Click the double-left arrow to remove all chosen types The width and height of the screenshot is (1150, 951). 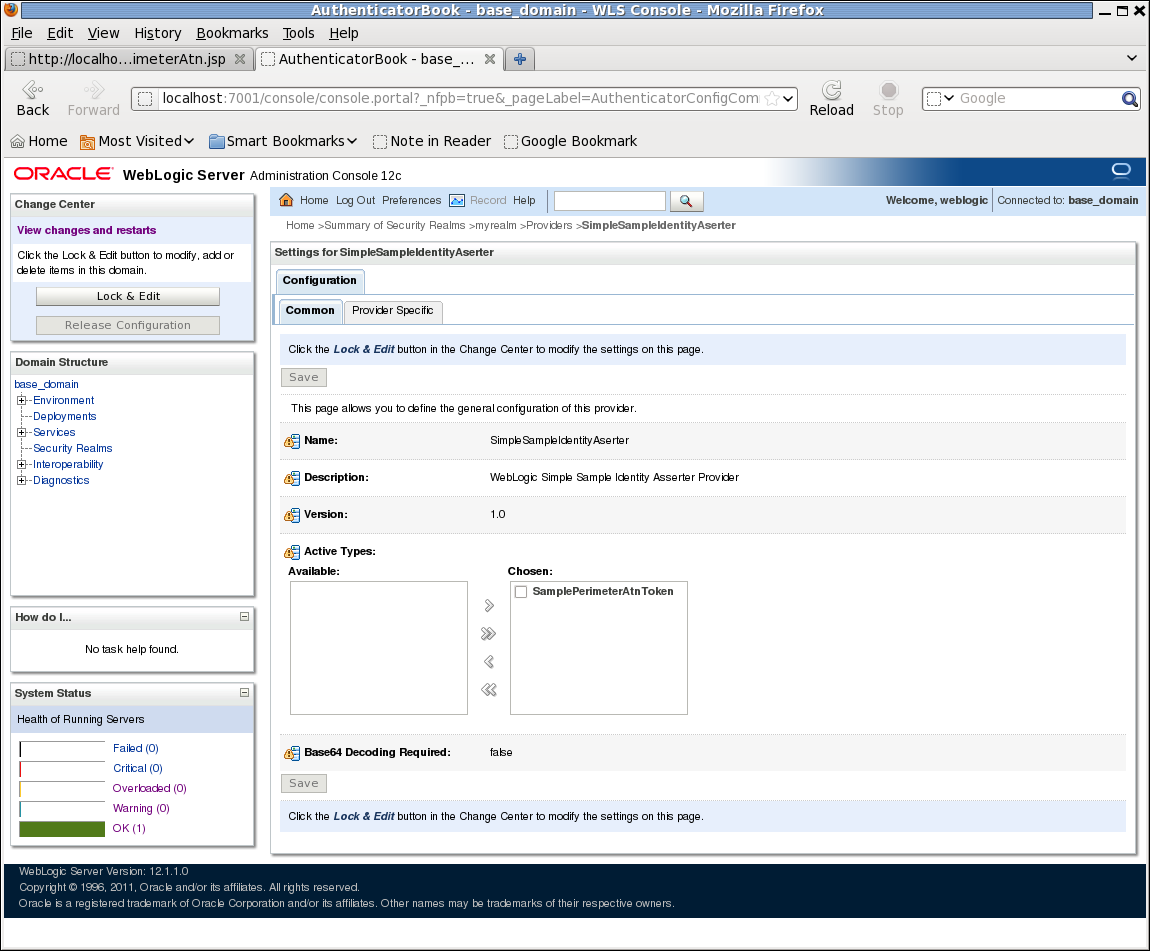pos(488,690)
